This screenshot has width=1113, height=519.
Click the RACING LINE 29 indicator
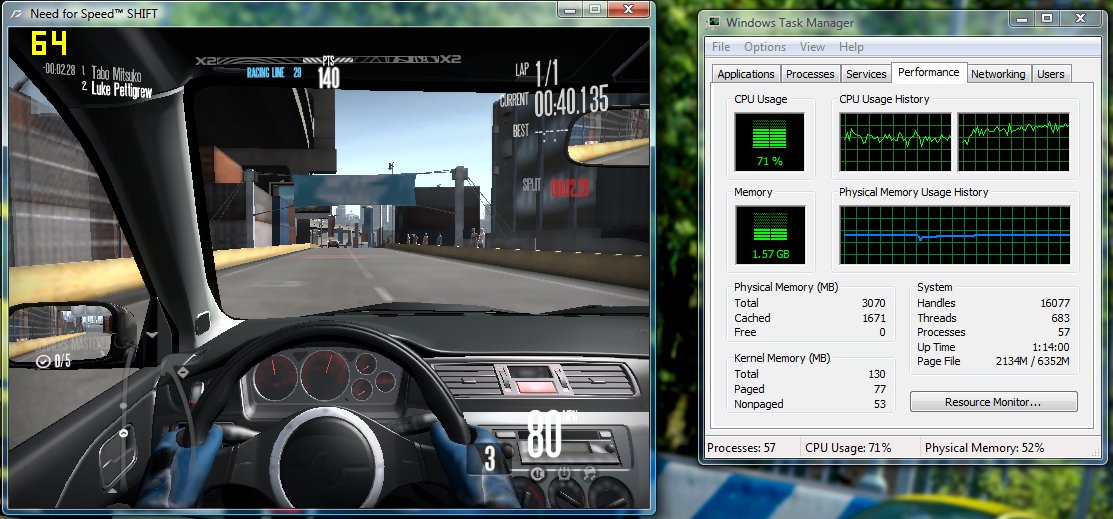[275, 72]
